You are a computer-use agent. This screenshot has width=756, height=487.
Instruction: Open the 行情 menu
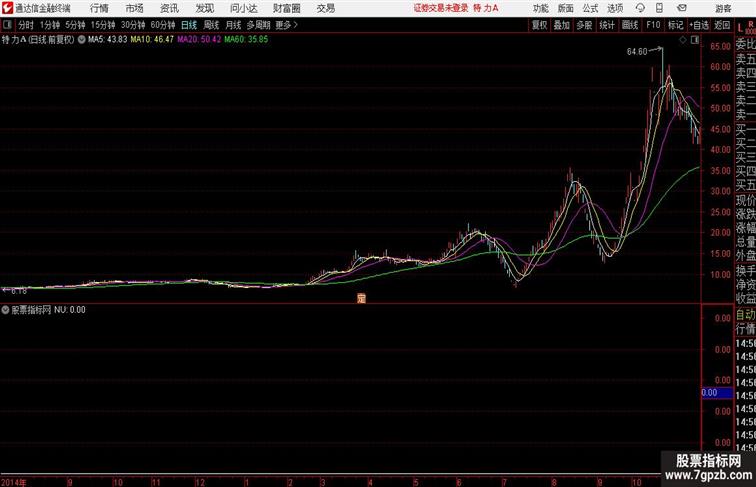[99, 8]
